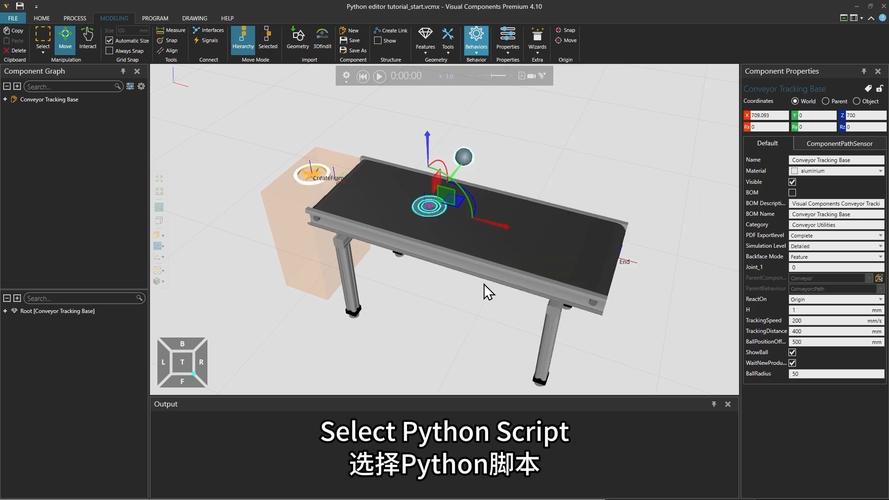
Task: Open Component Graph settings gear
Action: [141, 86]
